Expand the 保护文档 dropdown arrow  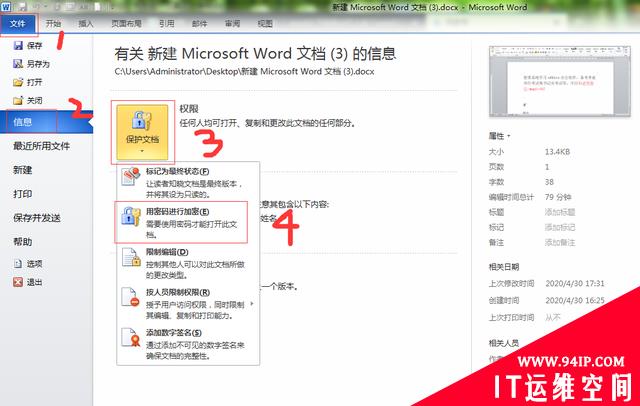click(142, 151)
